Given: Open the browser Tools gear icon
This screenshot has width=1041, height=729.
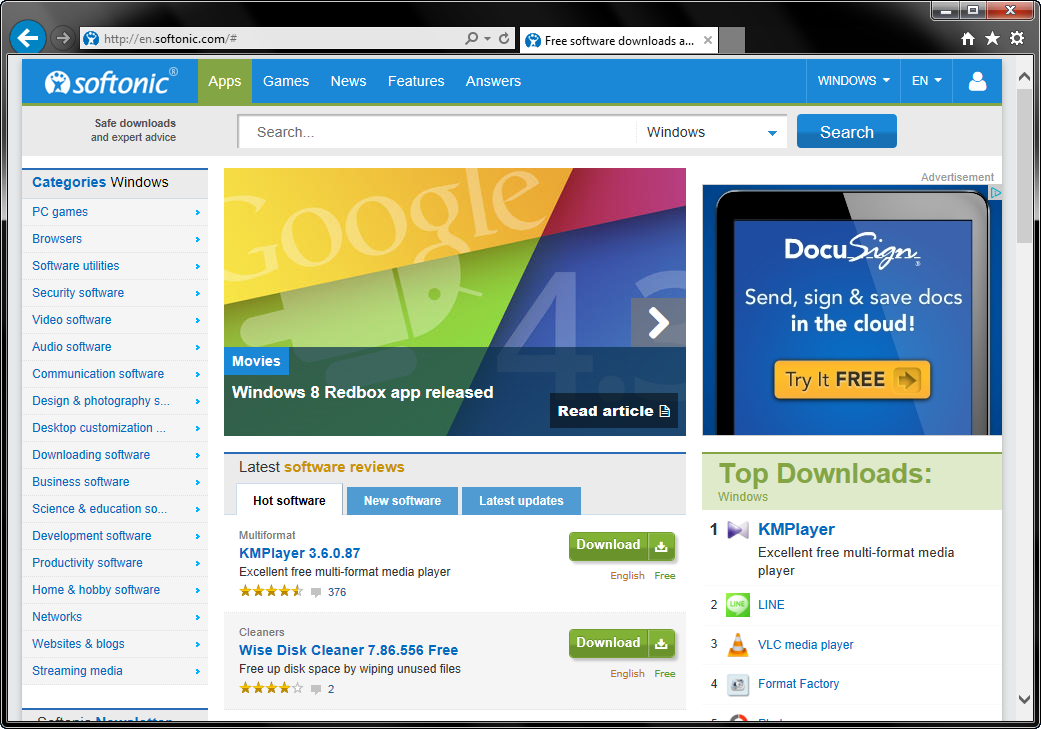Looking at the screenshot, I should click(1016, 39).
